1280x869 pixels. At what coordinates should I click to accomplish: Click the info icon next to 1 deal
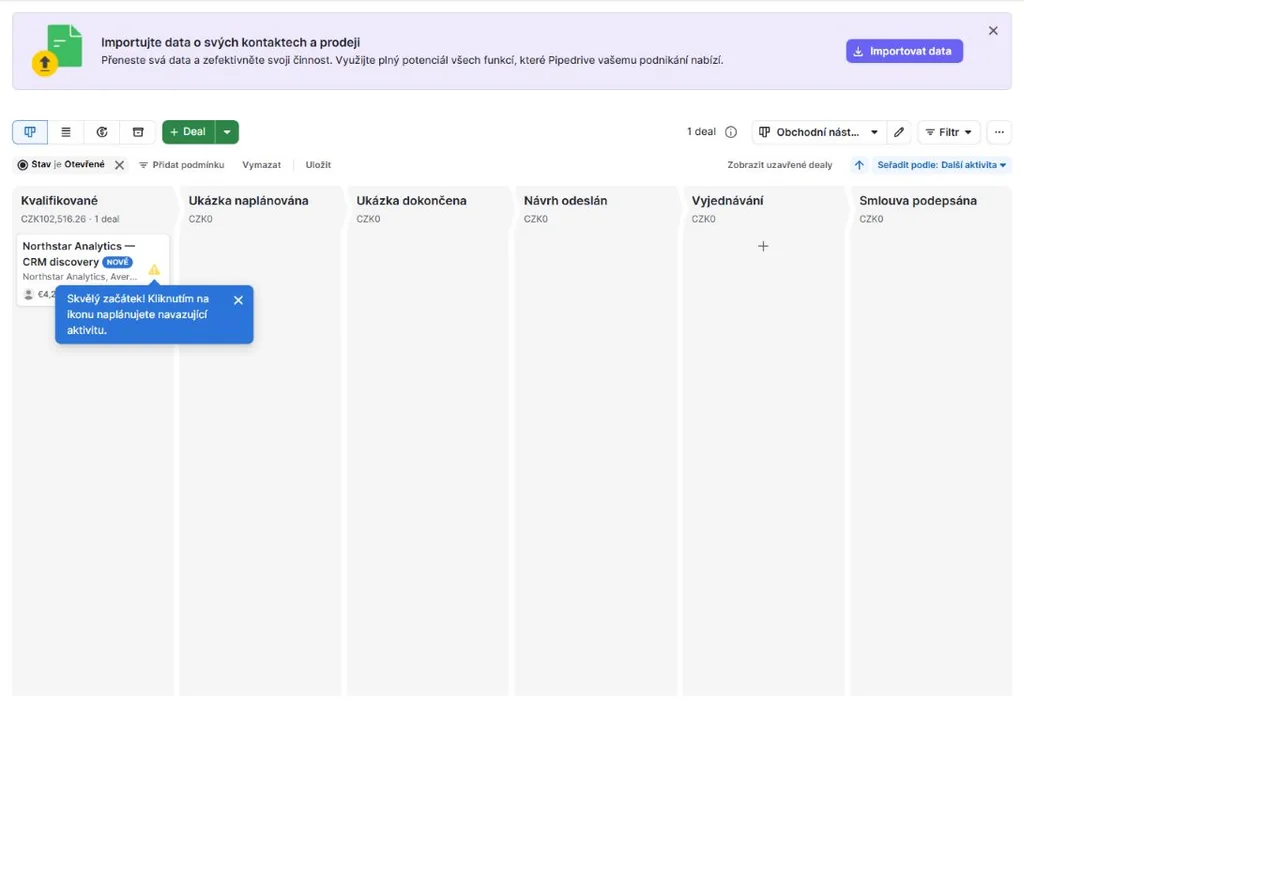click(x=731, y=132)
